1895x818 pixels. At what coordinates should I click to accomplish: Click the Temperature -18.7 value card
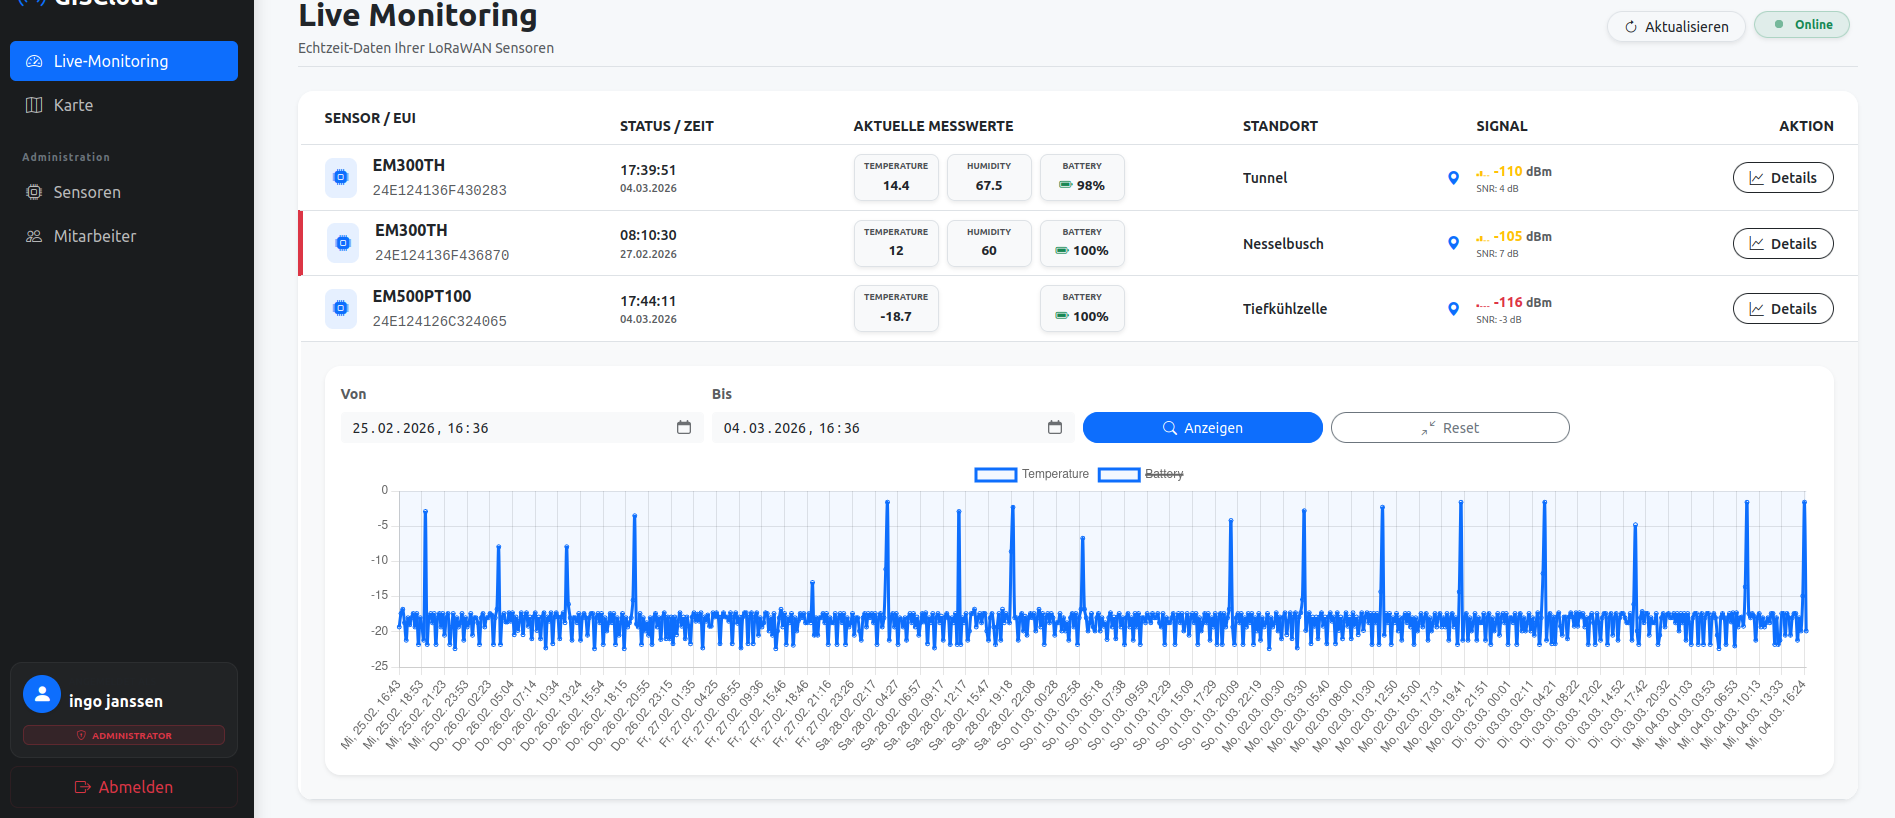(x=896, y=309)
